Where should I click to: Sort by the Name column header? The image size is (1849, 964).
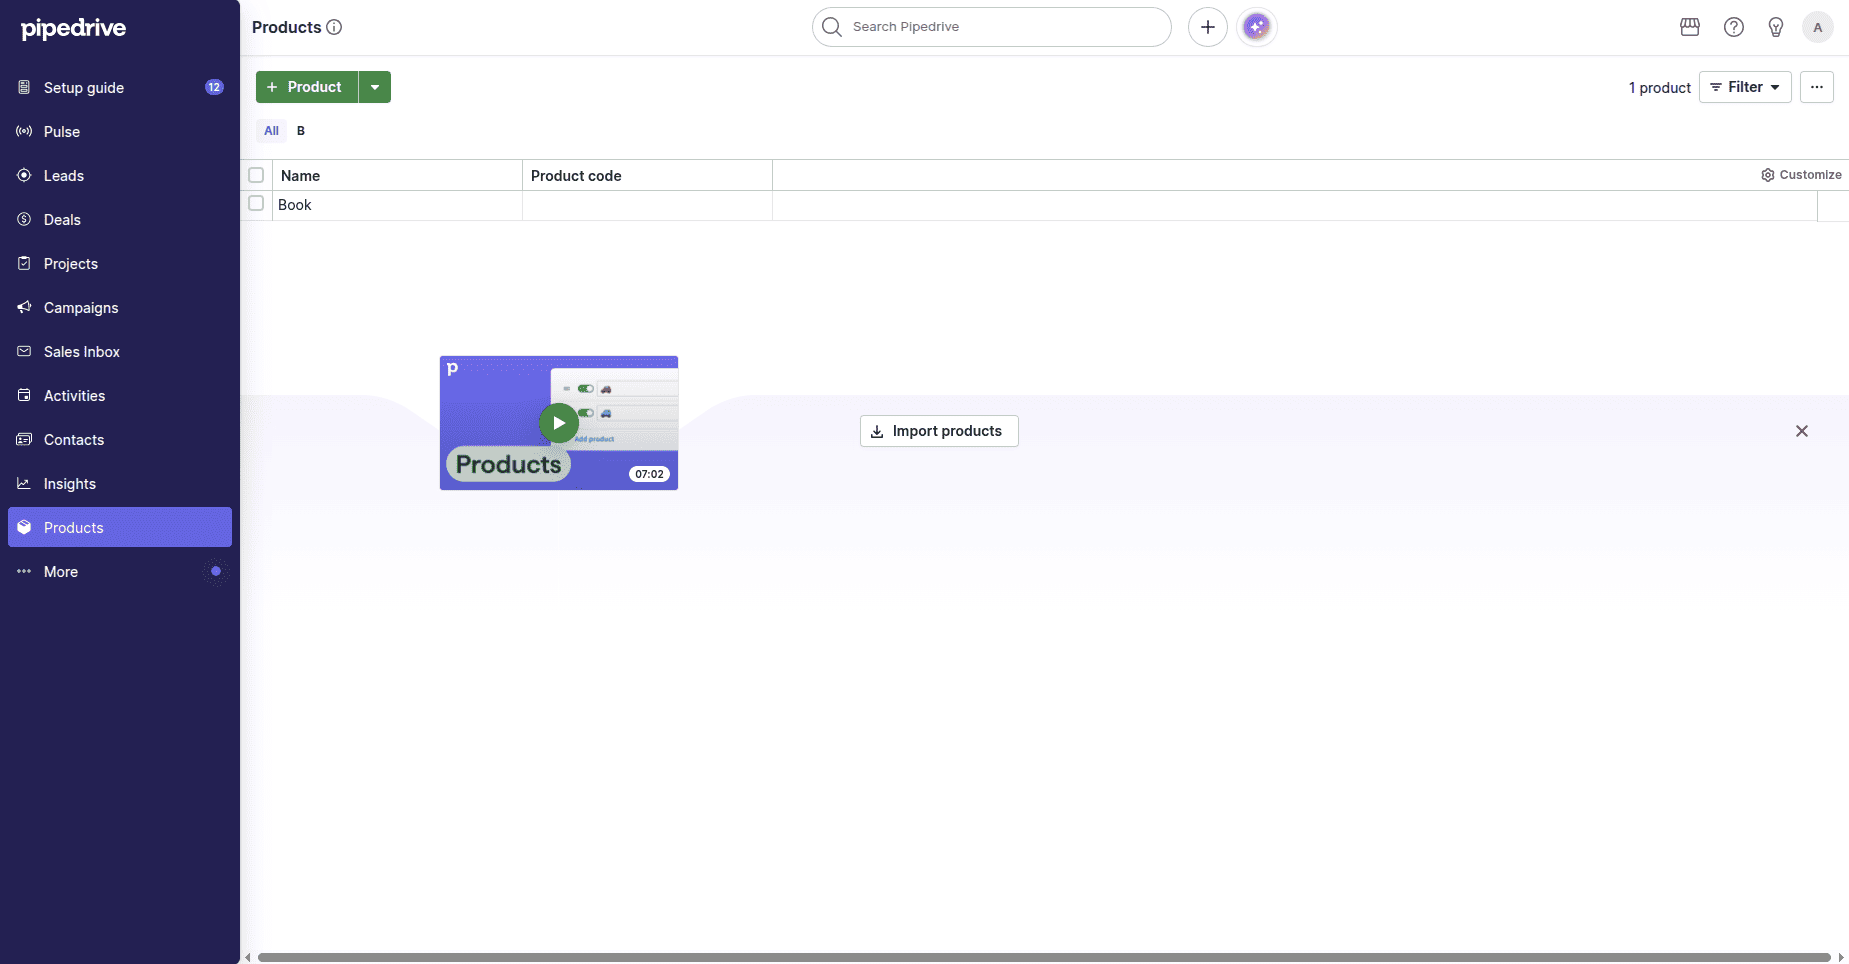click(x=397, y=175)
